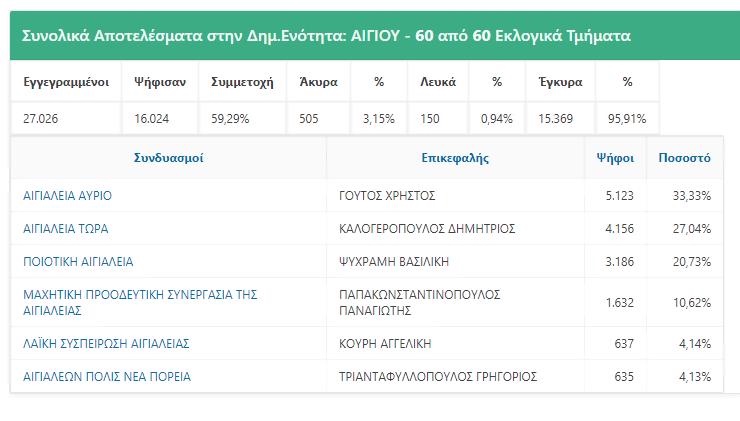Open the ΛΑΪΚΗ ΣΥΣΠΕΙΡΩΣΗ ΑΙΓΙΑΛΕΙΑΣ link
The image size is (740, 421).
pos(106,344)
